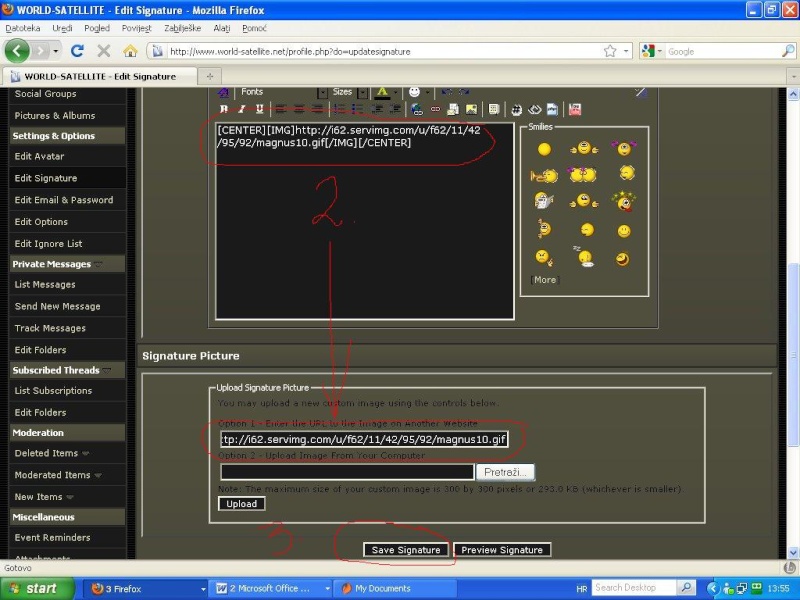Click the Insert Email Link icon

click(x=453, y=109)
